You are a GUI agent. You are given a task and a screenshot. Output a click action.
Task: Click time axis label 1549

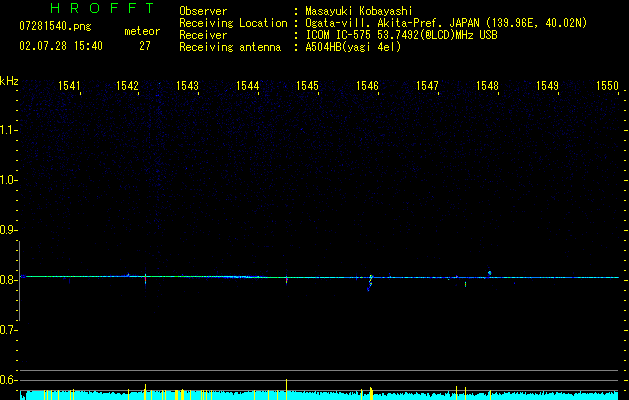pos(548,86)
